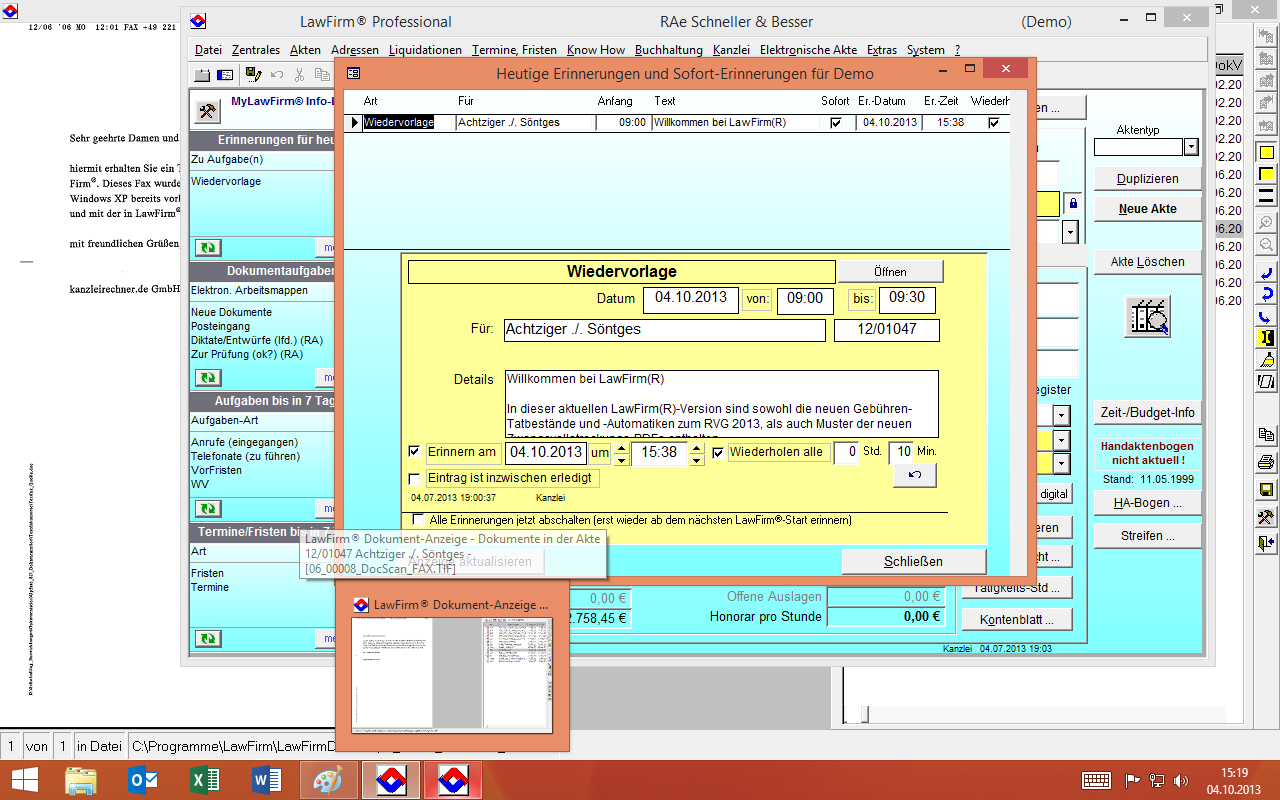Open the Liquidationen menu
1280x800 pixels.
[x=425, y=50]
